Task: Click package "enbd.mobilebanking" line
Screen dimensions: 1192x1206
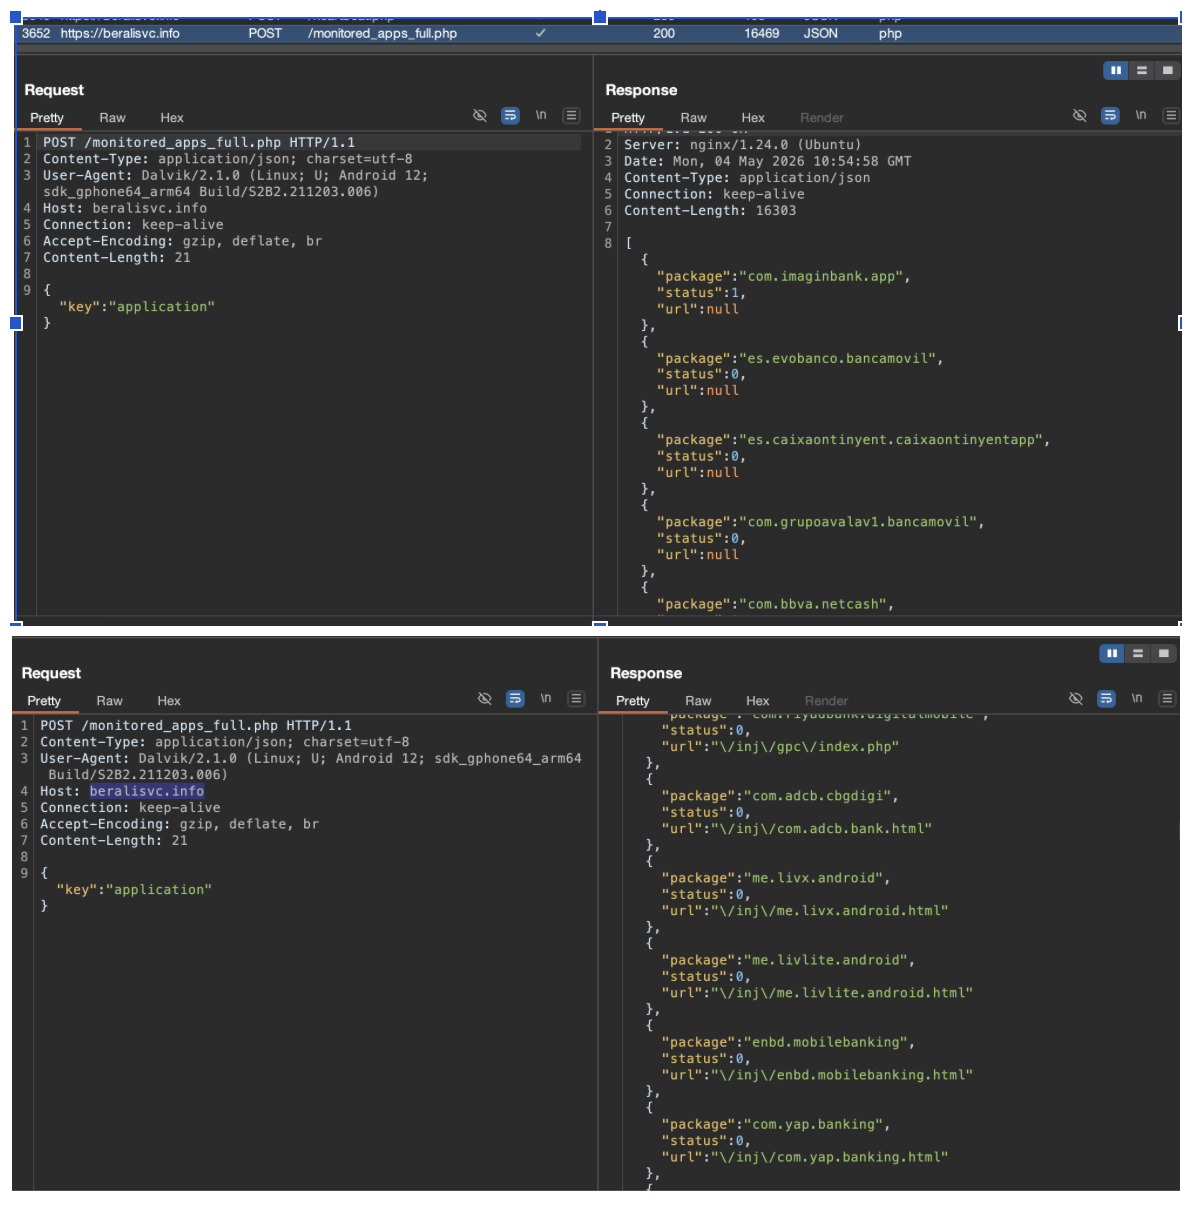Action: [788, 1042]
